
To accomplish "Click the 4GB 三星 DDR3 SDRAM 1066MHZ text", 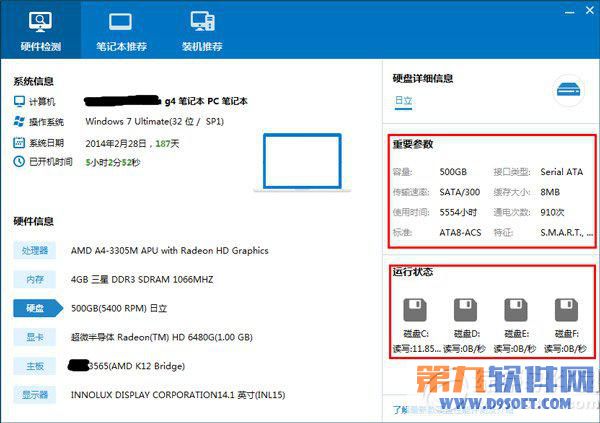I will 142,279.
